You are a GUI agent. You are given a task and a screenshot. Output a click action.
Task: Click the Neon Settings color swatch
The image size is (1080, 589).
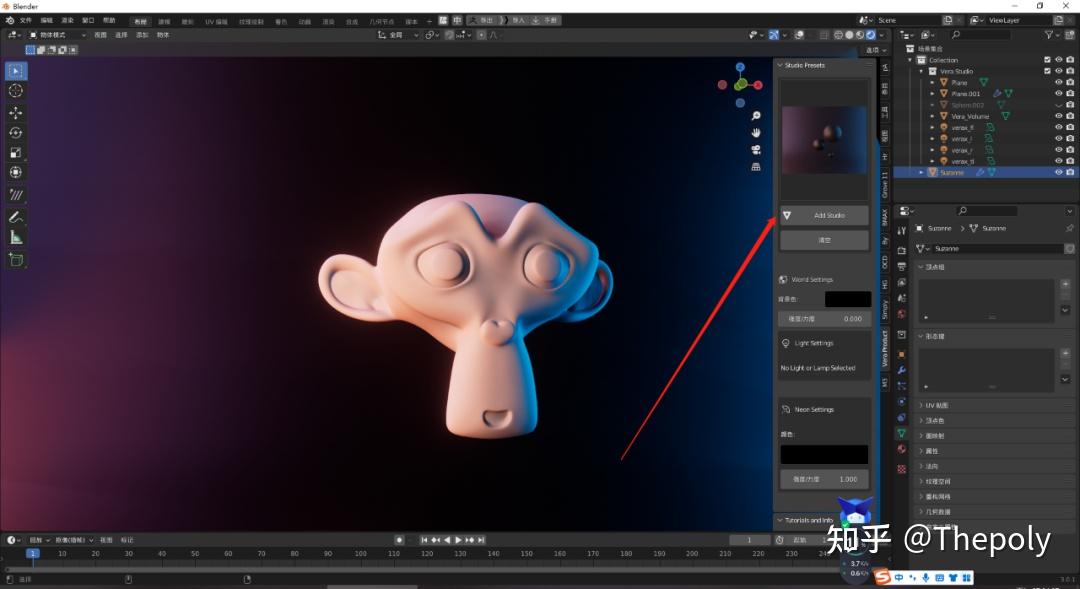[x=824, y=454]
